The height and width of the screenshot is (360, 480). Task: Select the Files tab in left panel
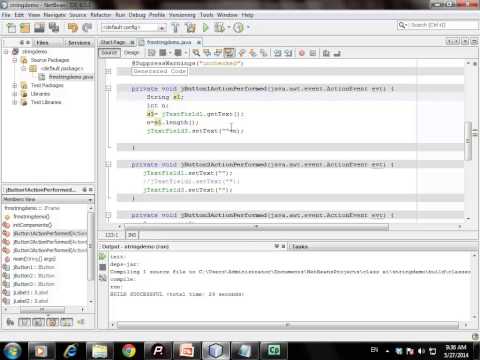[42, 43]
